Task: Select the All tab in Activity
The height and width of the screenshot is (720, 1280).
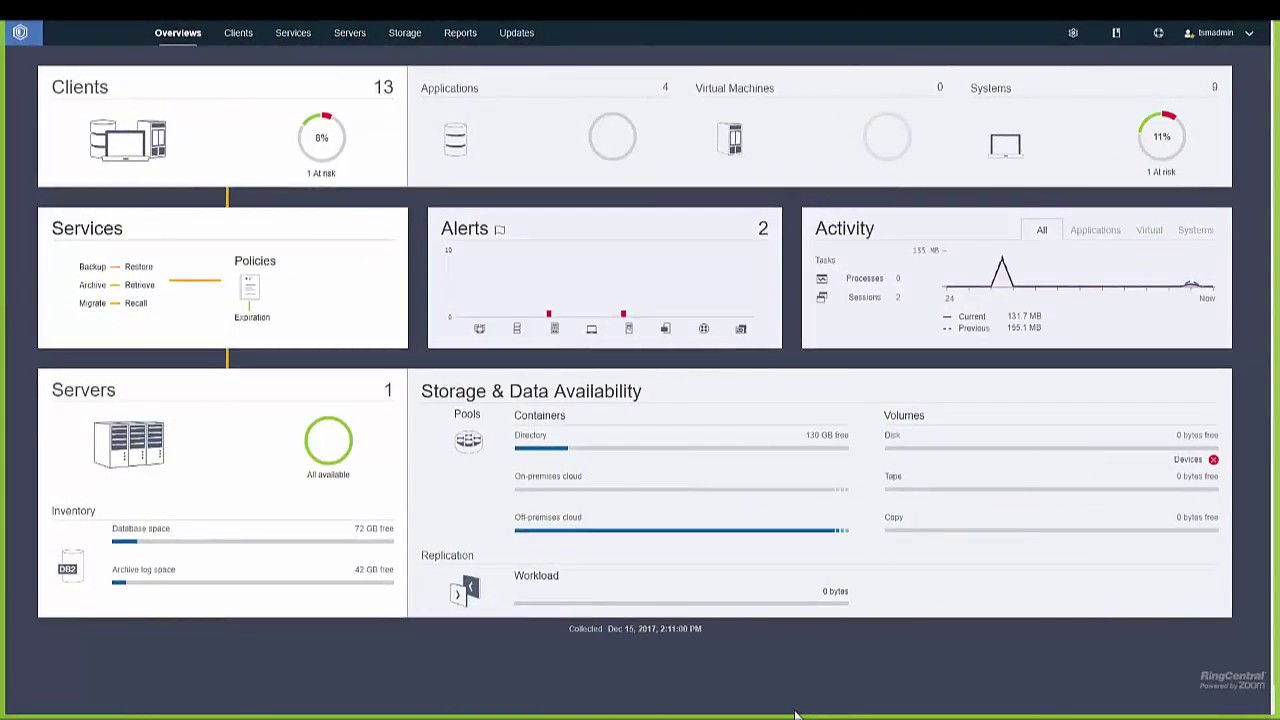Action: click(x=1042, y=230)
